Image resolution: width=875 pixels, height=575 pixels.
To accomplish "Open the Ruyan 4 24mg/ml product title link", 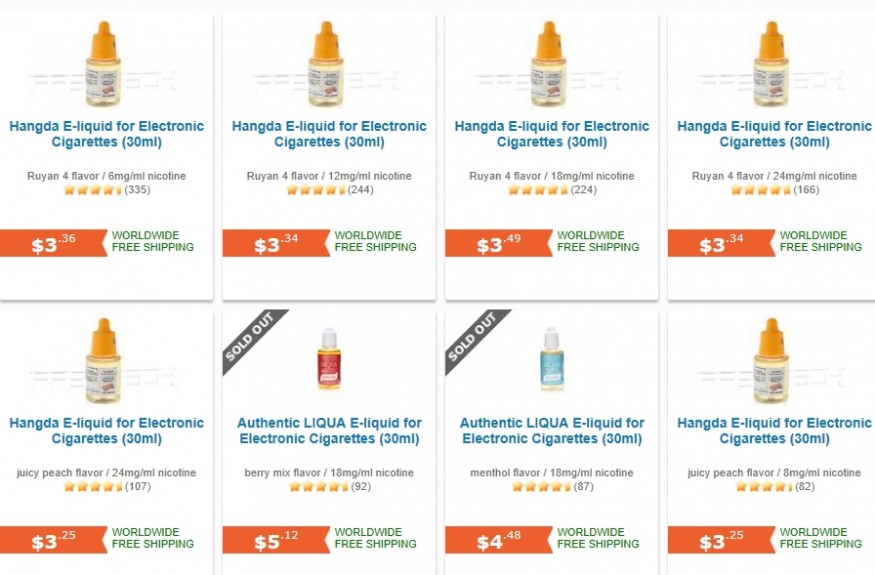I will coord(774,134).
